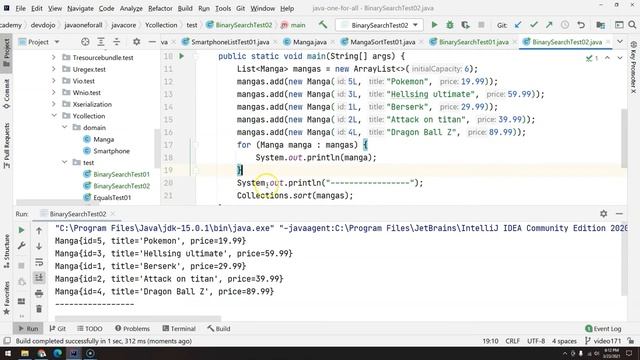
Task: Open the Navigate menu
Action: (80, 8)
